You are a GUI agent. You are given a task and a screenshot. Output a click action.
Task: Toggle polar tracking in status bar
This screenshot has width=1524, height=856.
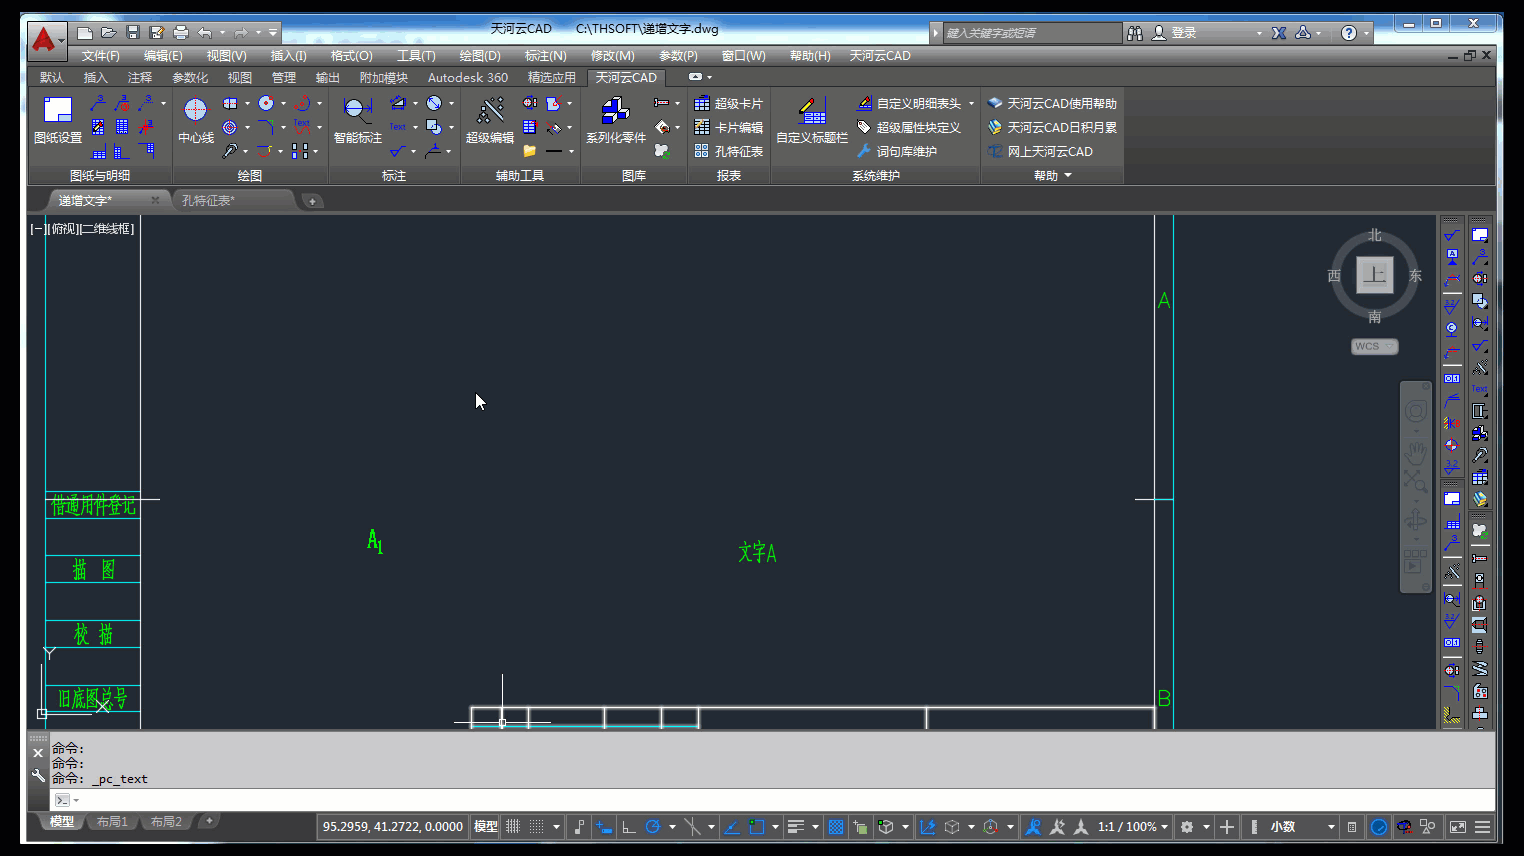point(653,827)
